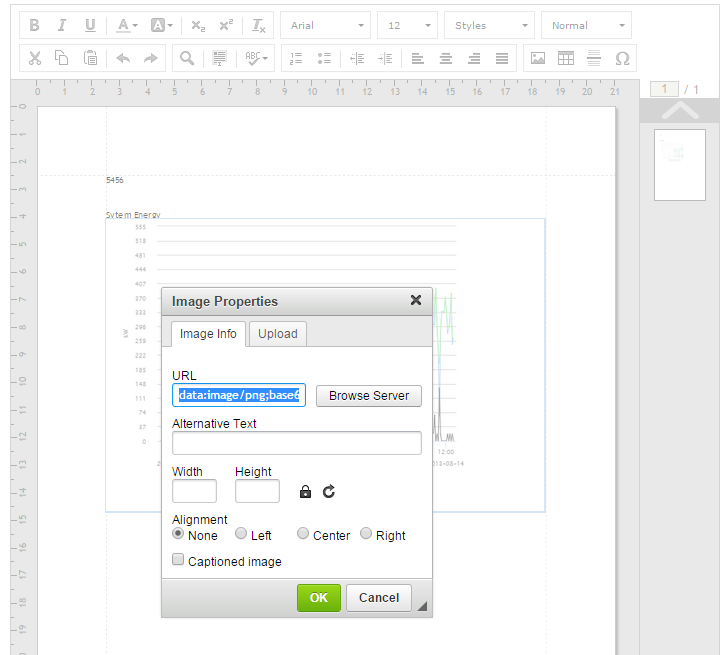Enable the Captioned image checkbox
725x655 pixels.
tap(178, 560)
